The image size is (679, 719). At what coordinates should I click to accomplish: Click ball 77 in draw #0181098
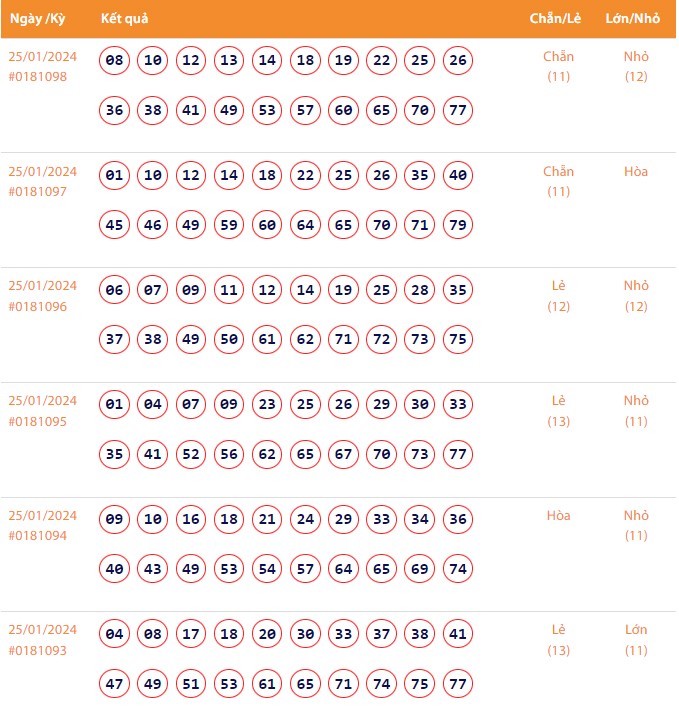pos(458,110)
